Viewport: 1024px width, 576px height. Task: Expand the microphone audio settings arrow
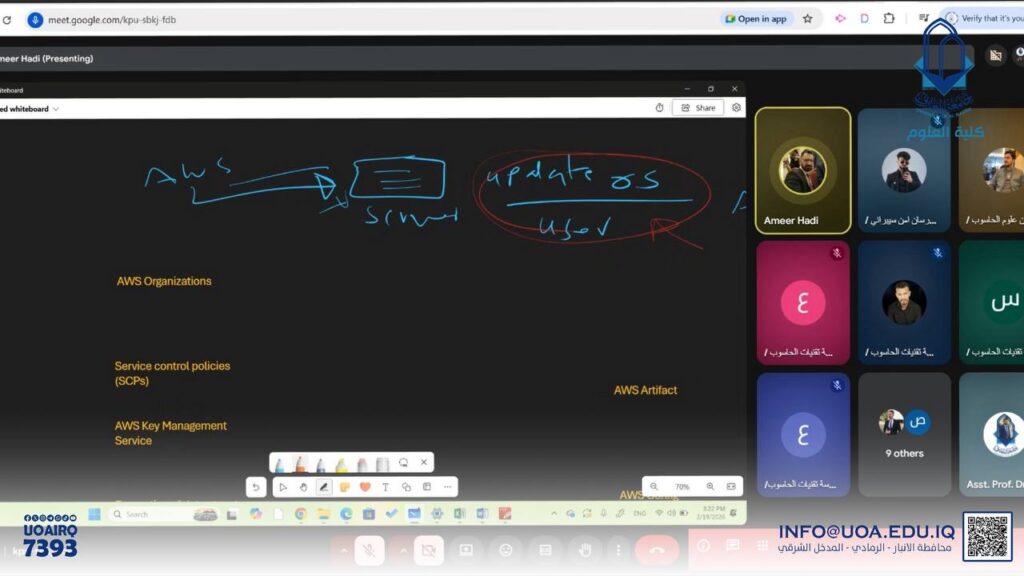(x=343, y=550)
